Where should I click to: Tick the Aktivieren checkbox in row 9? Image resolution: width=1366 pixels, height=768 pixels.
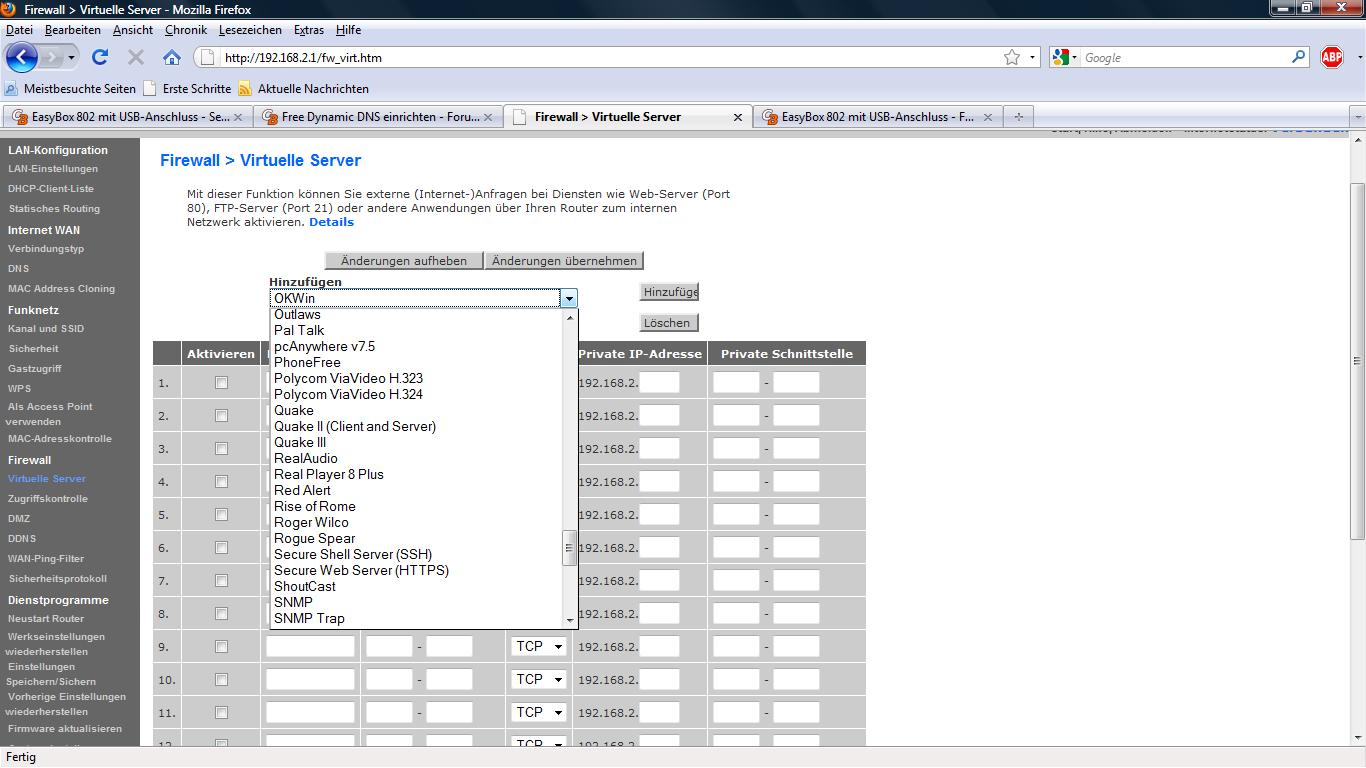click(x=221, y=647)
